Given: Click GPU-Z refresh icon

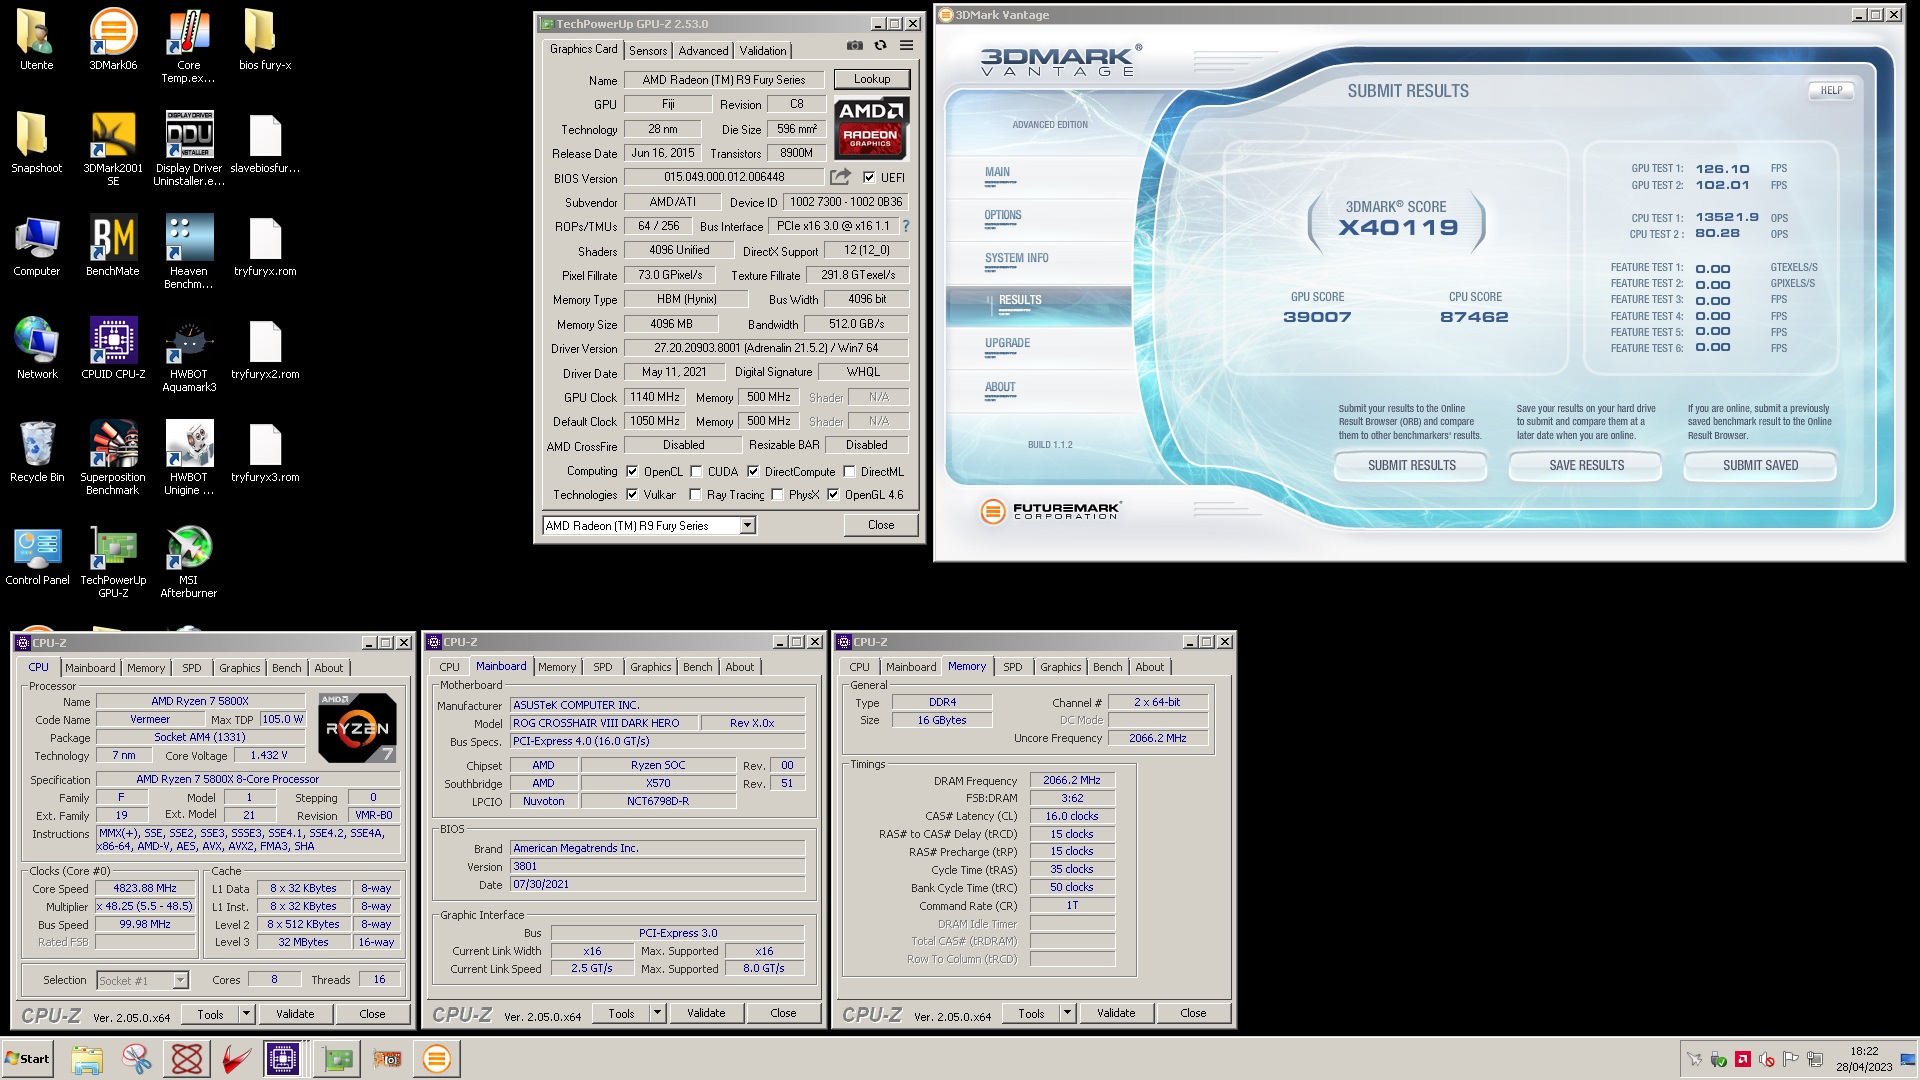Looking at the screenshot, I should tap(880, 45).
